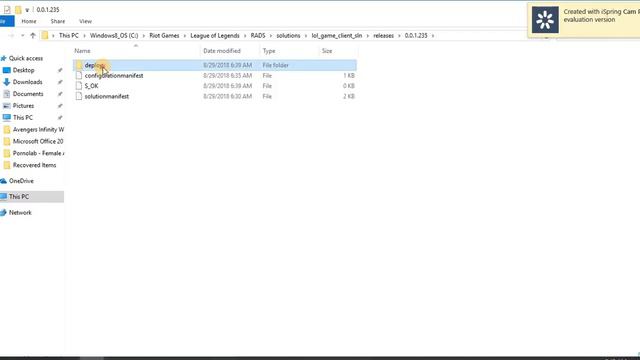This screenshot has width=640, height=360.
Task: Open Documents in Quick access
Action: click(x=28, y=94)
